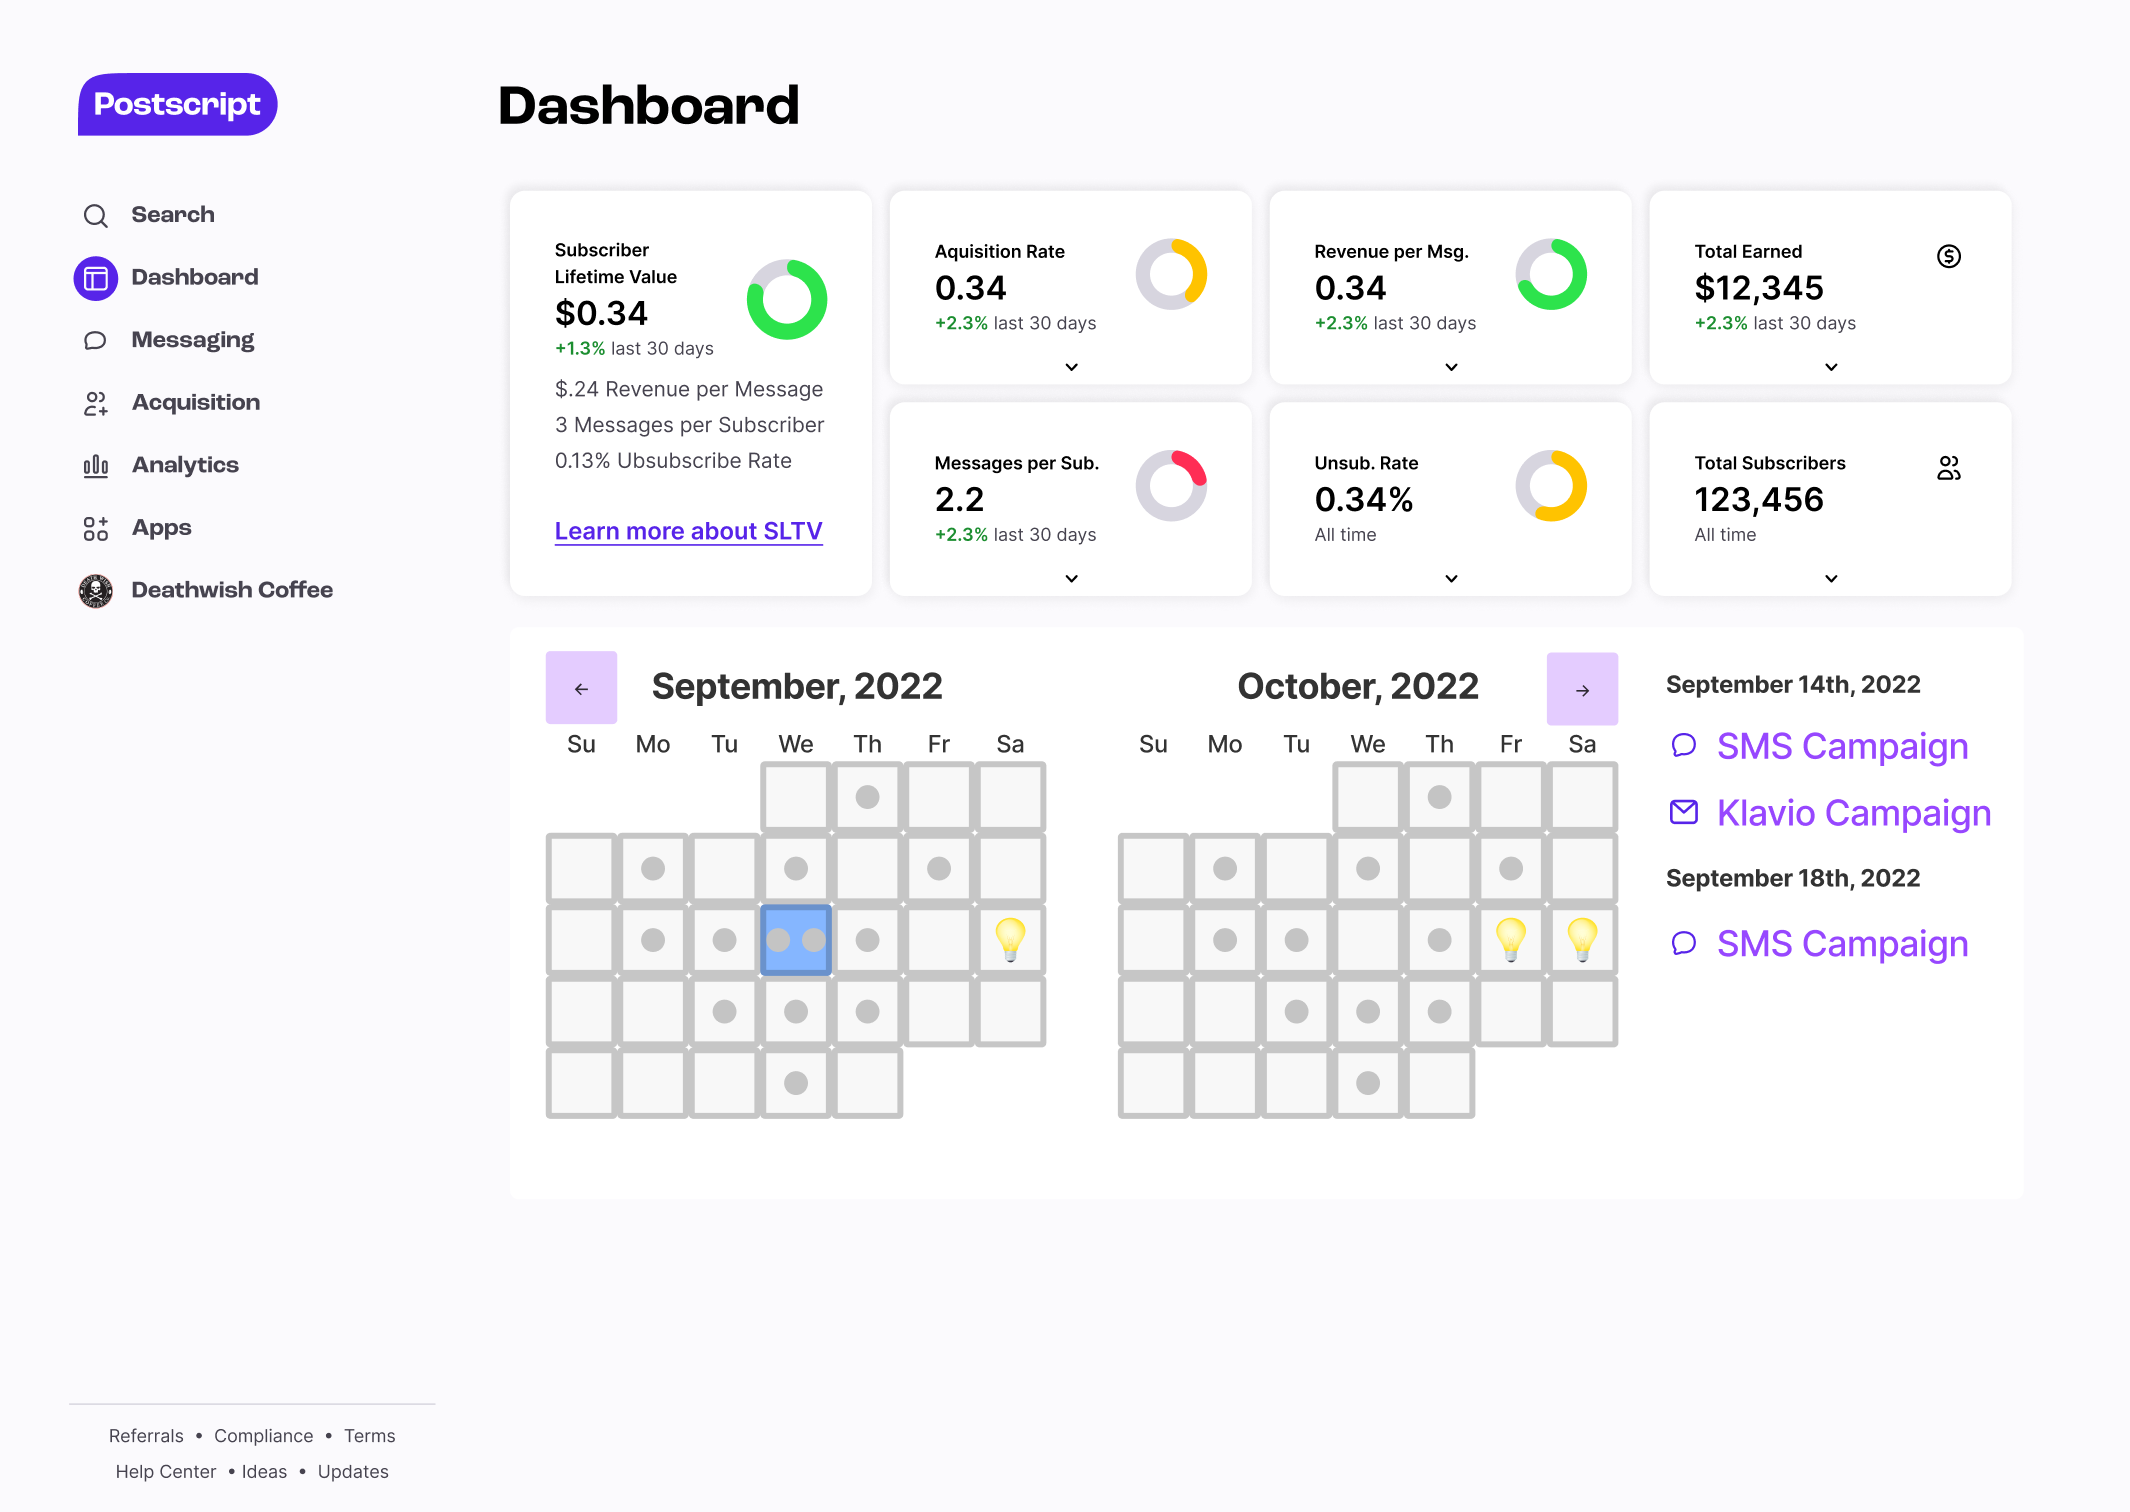This screenshot has width=2130, height=1512.
Task: Click the Search magnifier icon in sidebar
Action: [96, 216]
